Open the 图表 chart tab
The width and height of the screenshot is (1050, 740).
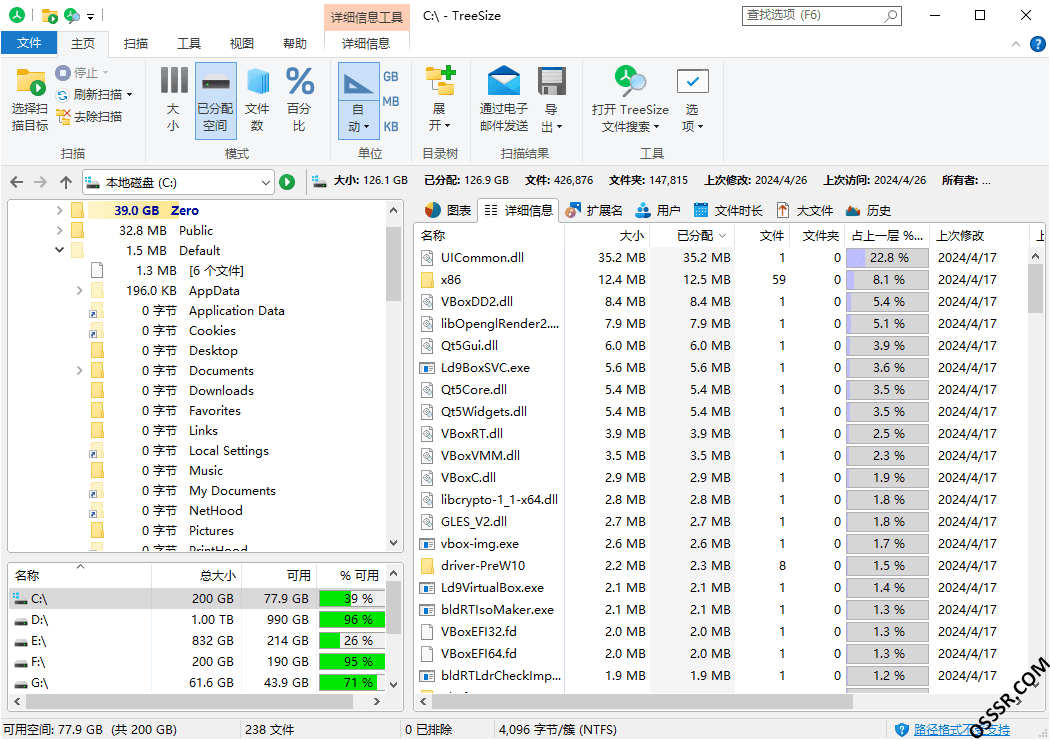click(x=449, y=210)
